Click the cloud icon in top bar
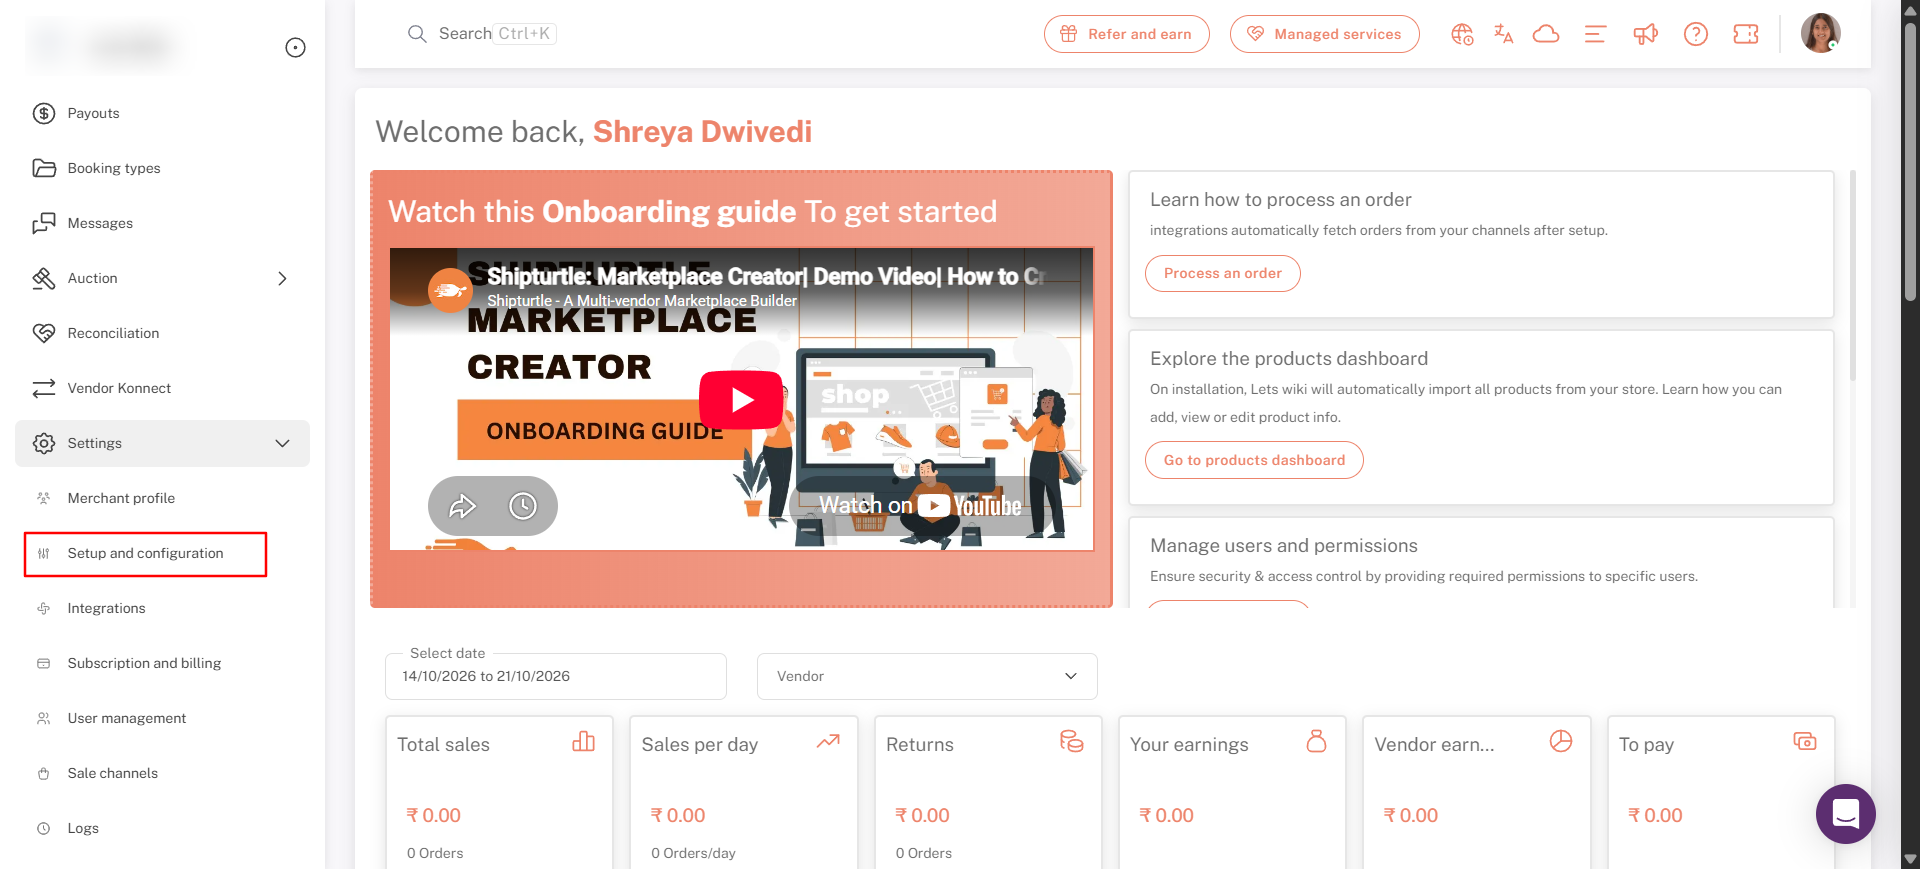 (x=1546, y=34)
